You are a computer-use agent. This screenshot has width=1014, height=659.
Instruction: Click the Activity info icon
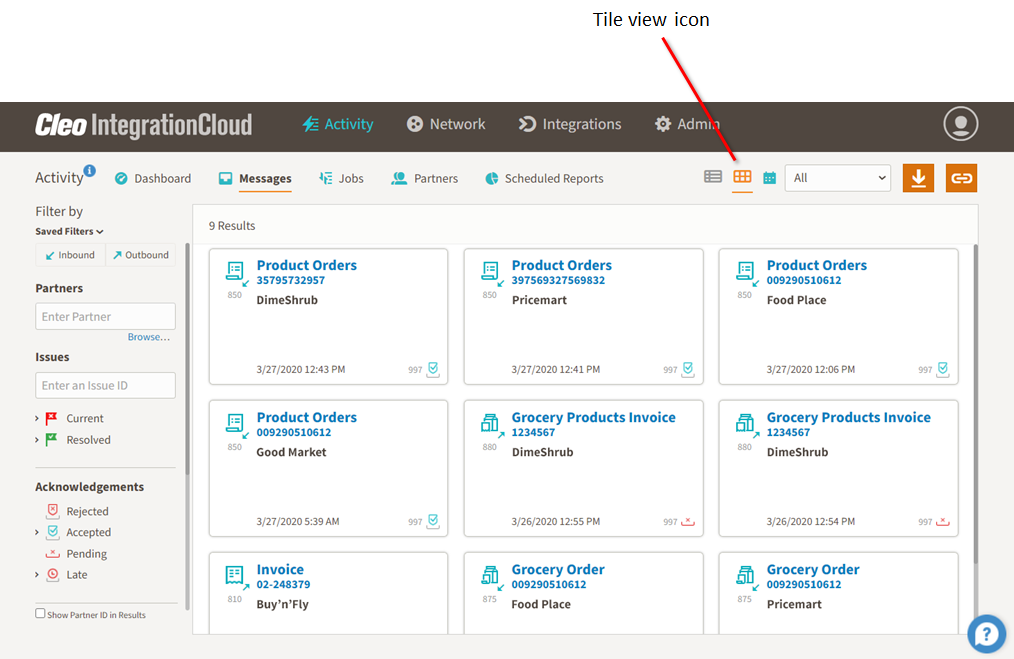click(x=90, y=171)
